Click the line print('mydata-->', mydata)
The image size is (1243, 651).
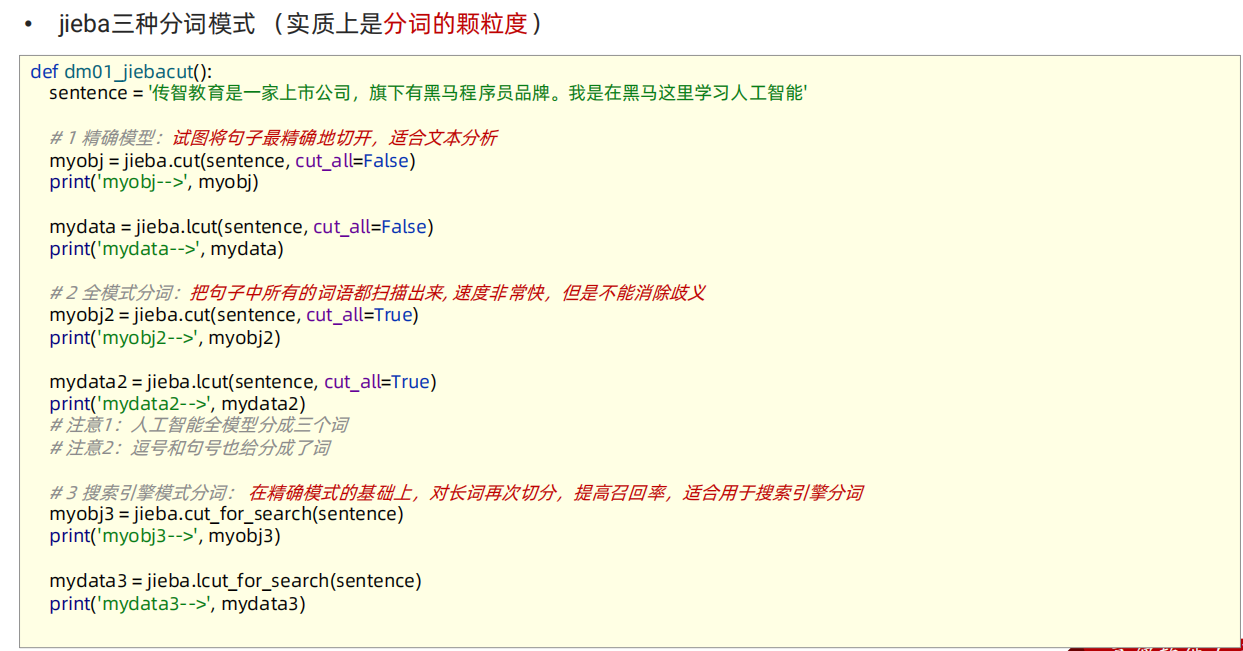tap(166, 249)
